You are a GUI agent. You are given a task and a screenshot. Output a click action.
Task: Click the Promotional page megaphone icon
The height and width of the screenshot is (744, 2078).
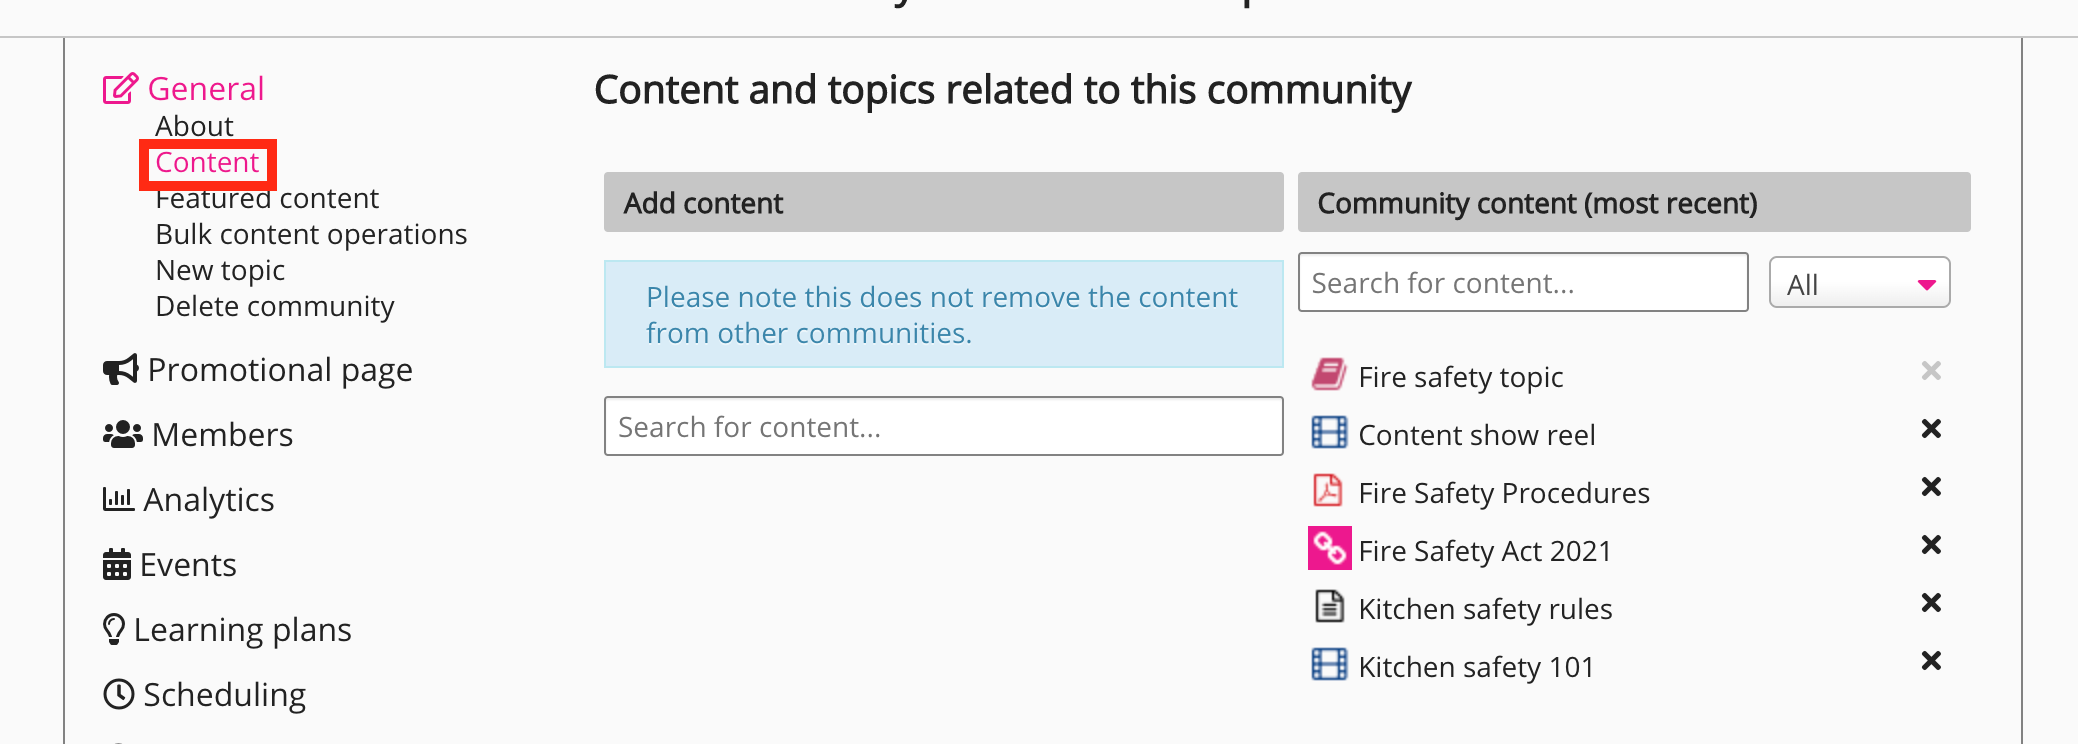coord(120,370)
